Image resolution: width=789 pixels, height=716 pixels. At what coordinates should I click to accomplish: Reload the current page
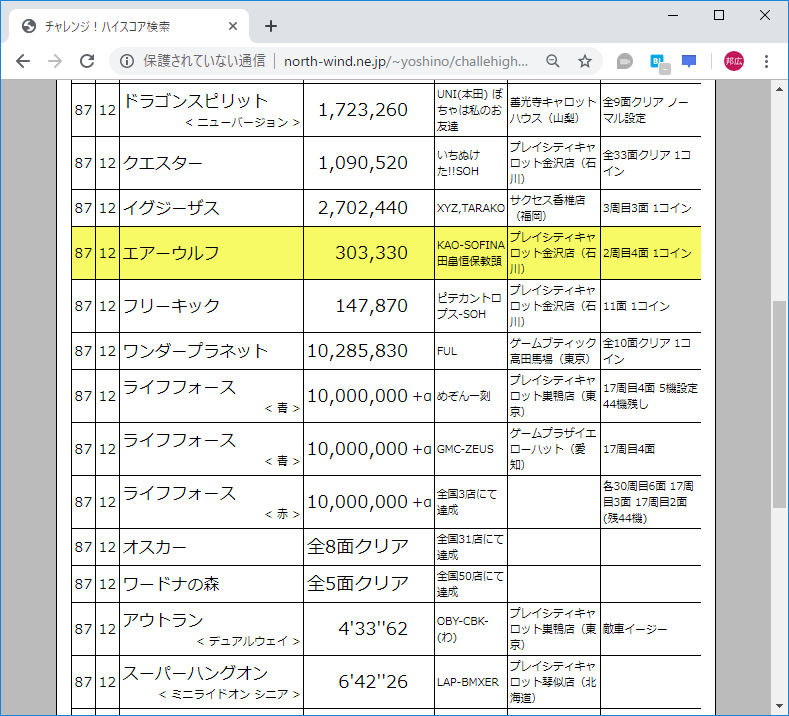click(x=87, y=61)
